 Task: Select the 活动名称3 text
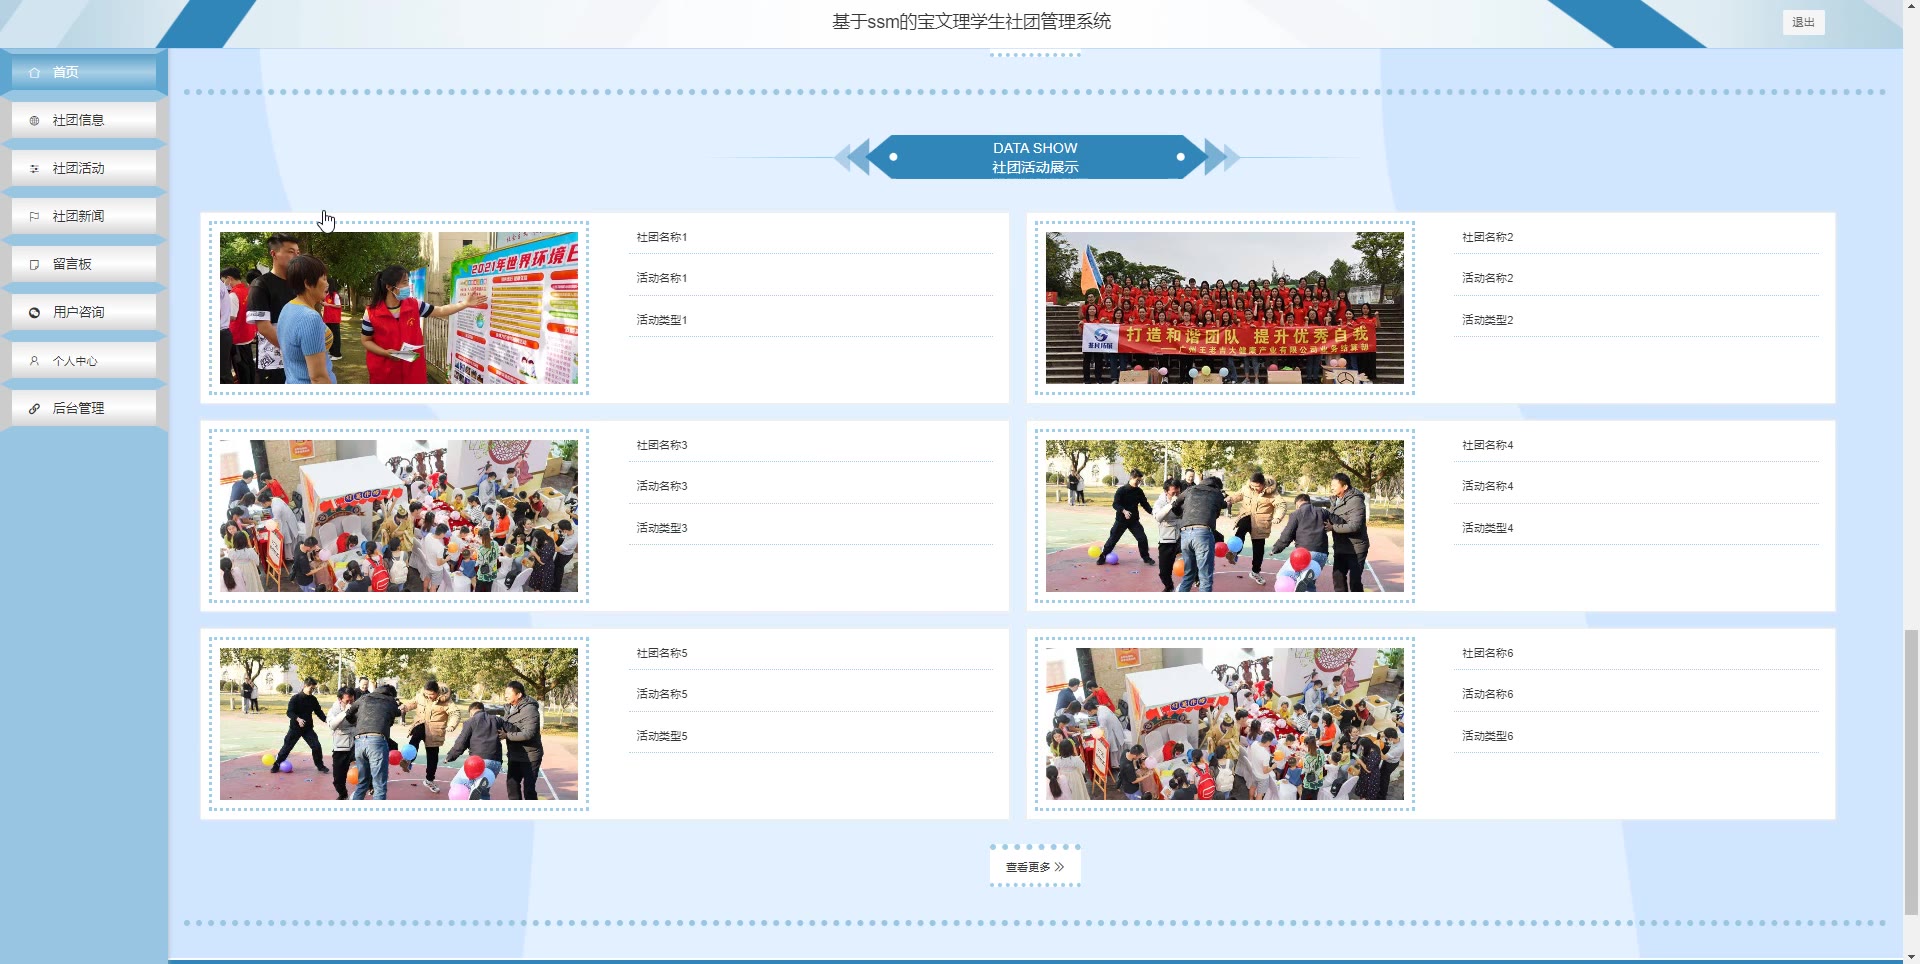point(662,486)
